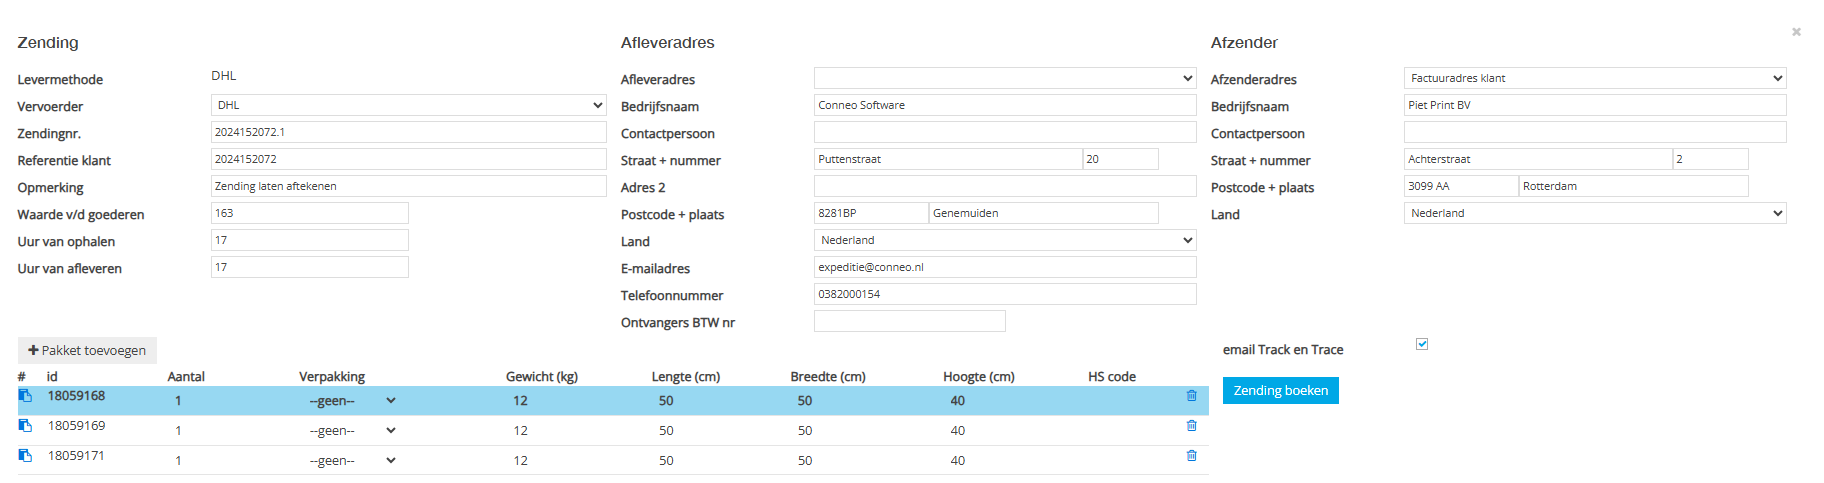Open the Afzenderadres dropdown
The width and height of the screenshot is (1824, 483).
click(1595, 78)
